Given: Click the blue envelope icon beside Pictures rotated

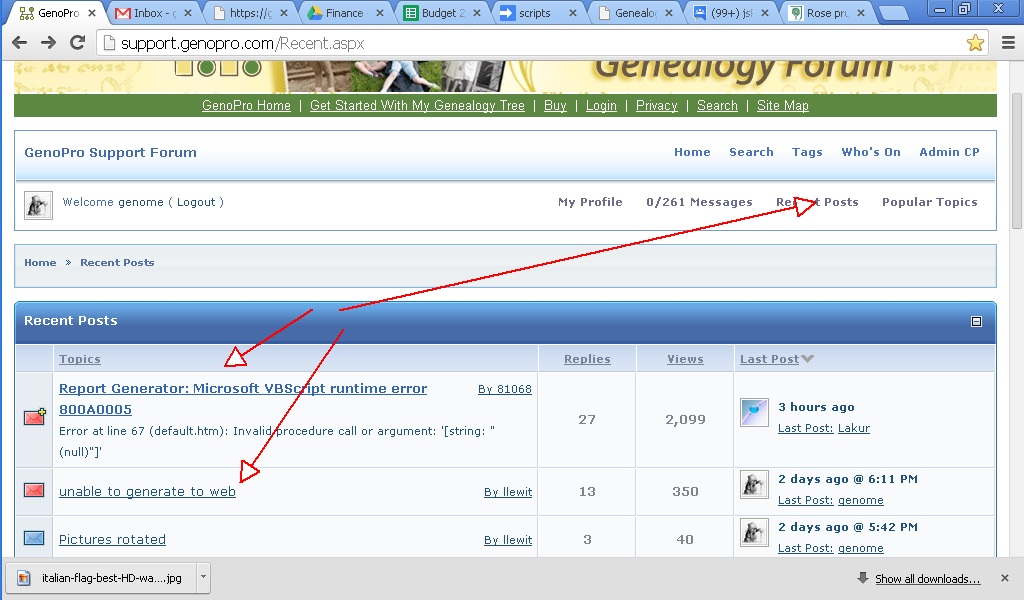Looking at the screenshot, I should pyautogui.click(x=34, y=538).
